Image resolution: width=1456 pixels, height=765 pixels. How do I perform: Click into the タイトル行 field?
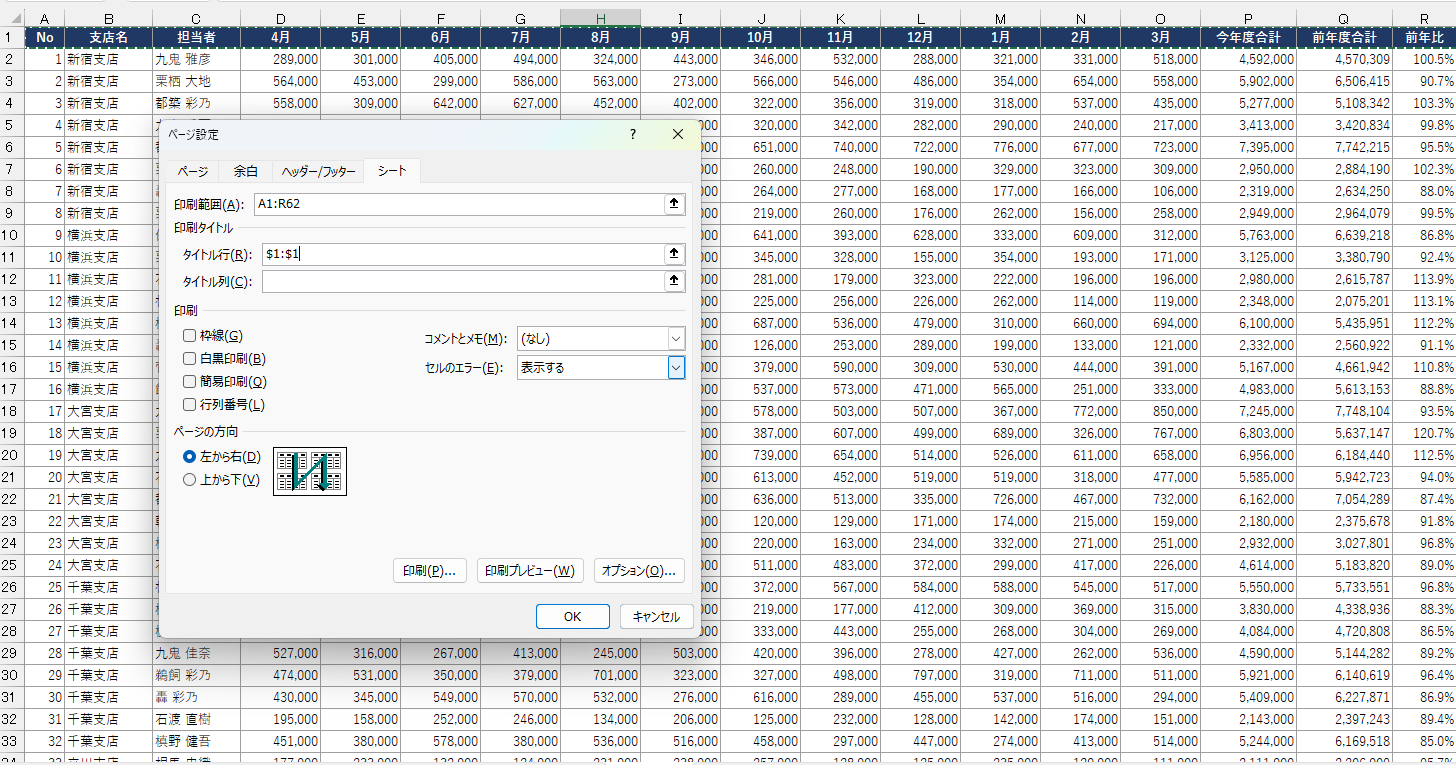tap(463, 254)
